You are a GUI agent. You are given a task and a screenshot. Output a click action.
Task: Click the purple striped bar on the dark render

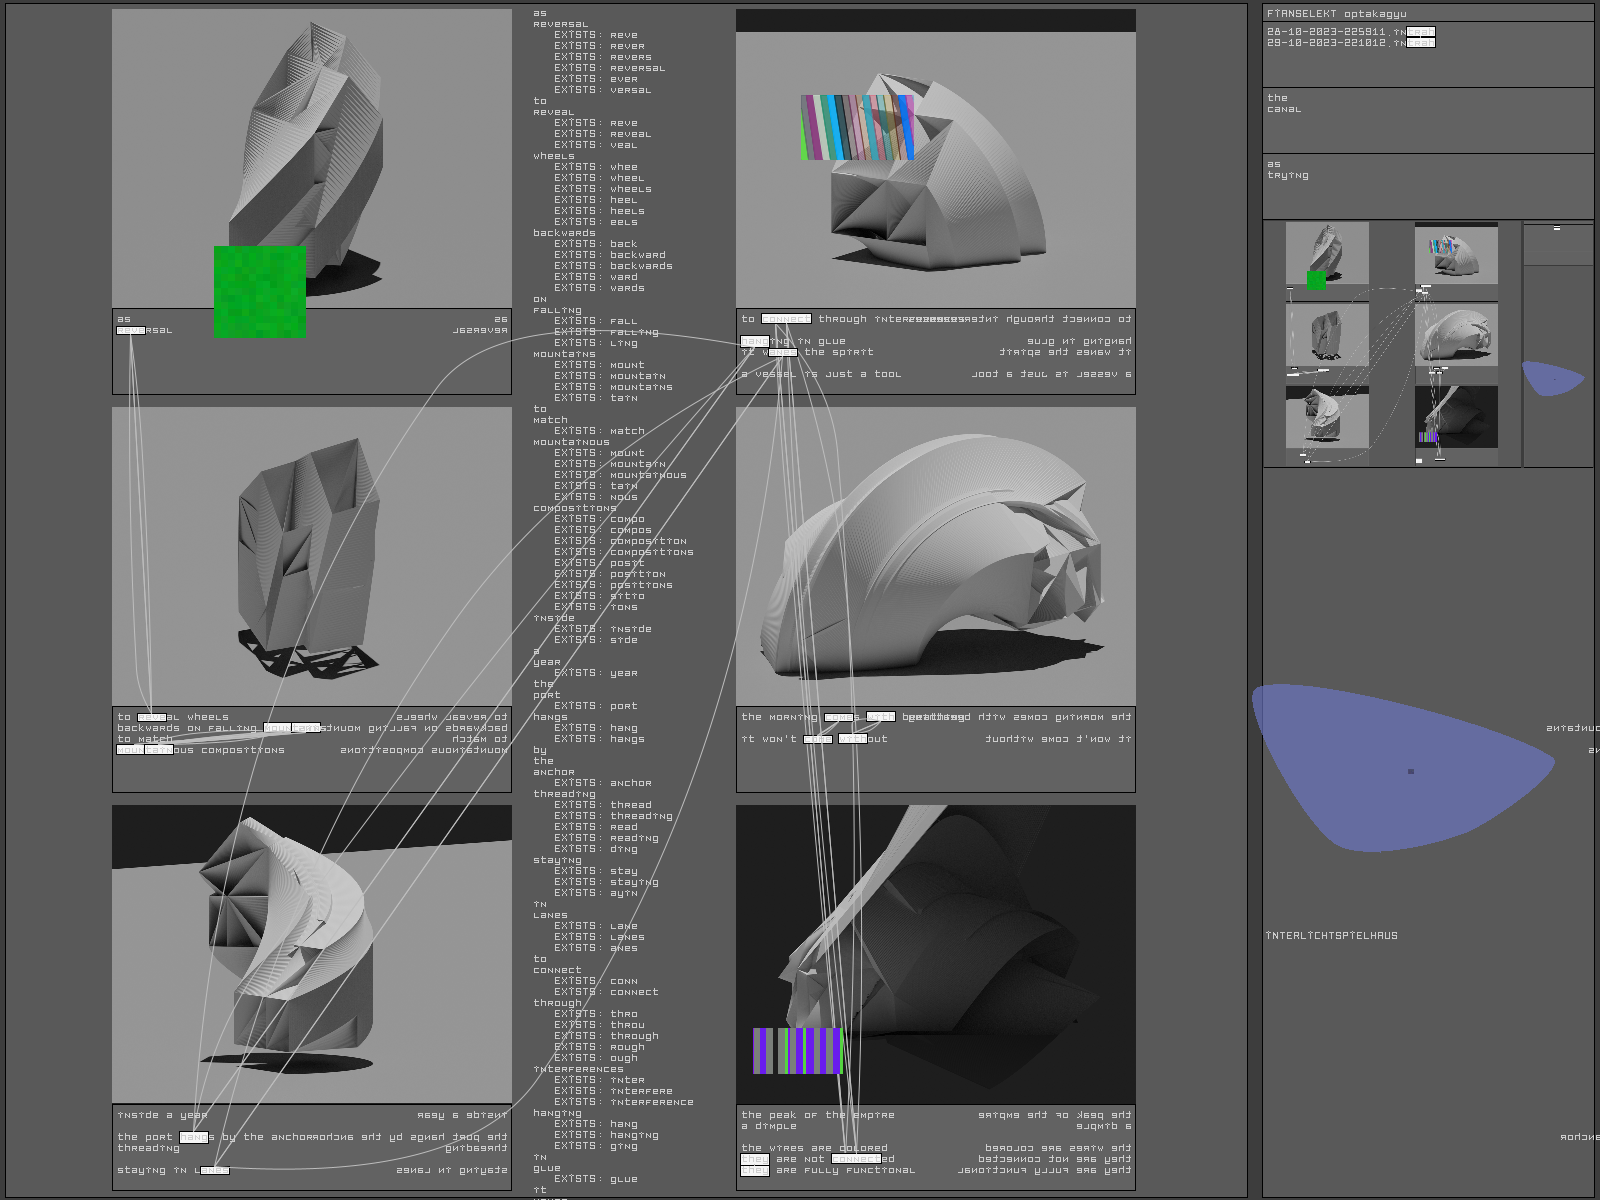pyautogui.click(x=798, y=1050)
